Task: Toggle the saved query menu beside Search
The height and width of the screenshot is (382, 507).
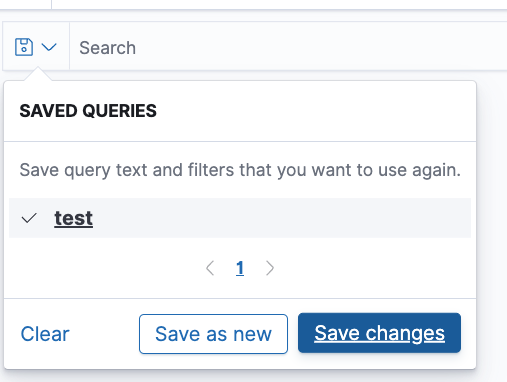Action: point(36,47)
